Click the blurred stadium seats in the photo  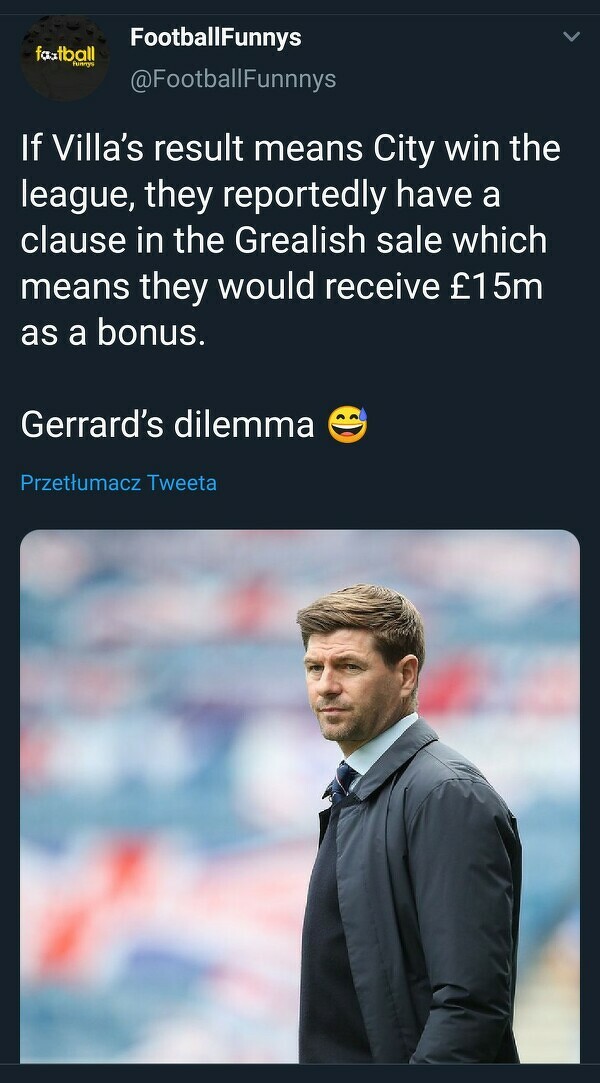[130, 800]
